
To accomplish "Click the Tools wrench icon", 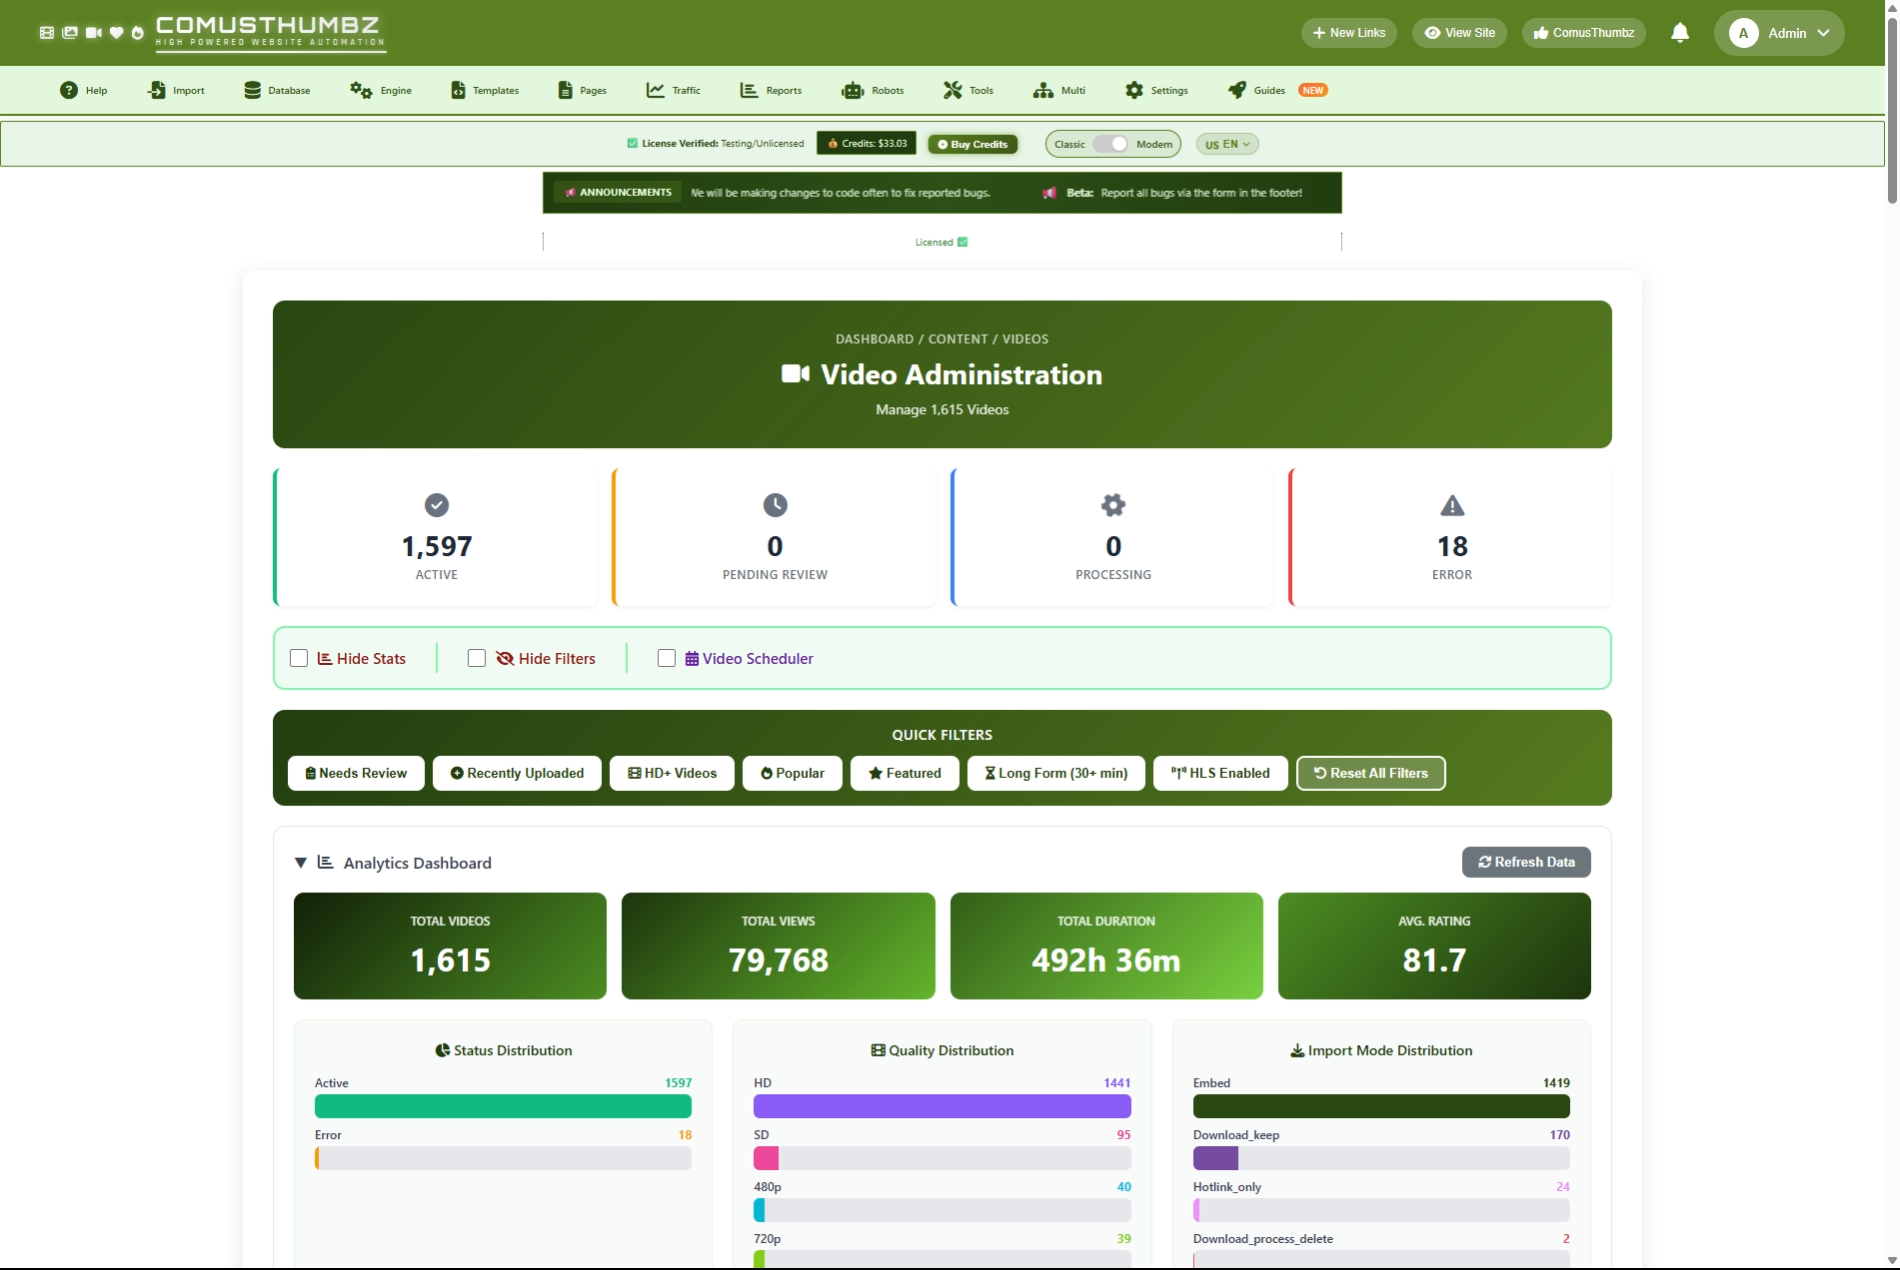I will pyautogui.click(x=952, y=90).
